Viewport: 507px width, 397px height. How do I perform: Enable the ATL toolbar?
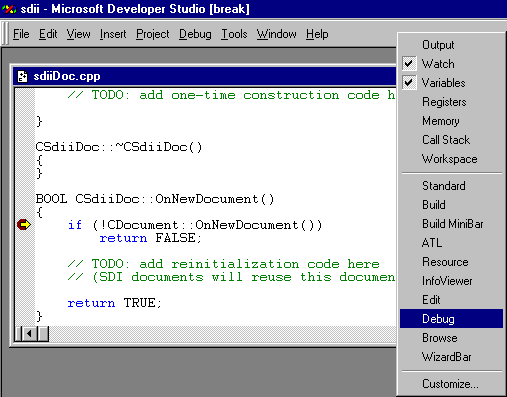pos(451,243)
